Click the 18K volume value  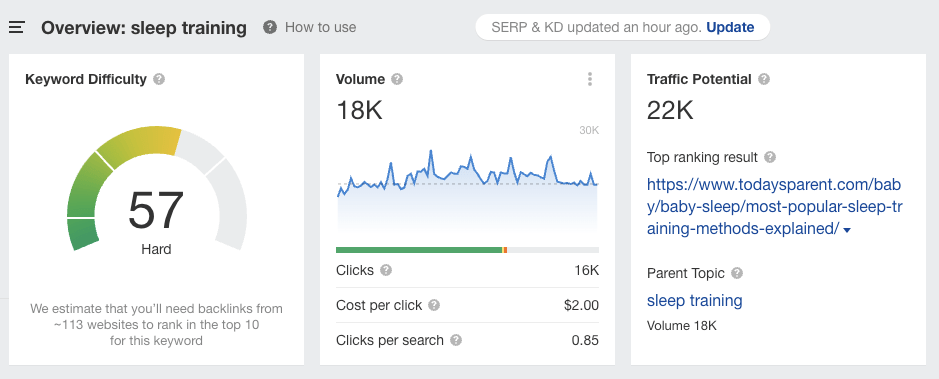point(359,111)
